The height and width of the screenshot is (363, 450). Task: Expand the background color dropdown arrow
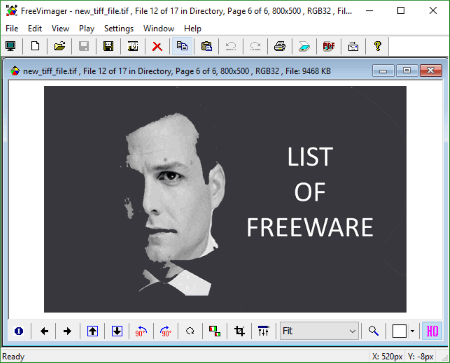pyautogui.click(x=412, y=331)
